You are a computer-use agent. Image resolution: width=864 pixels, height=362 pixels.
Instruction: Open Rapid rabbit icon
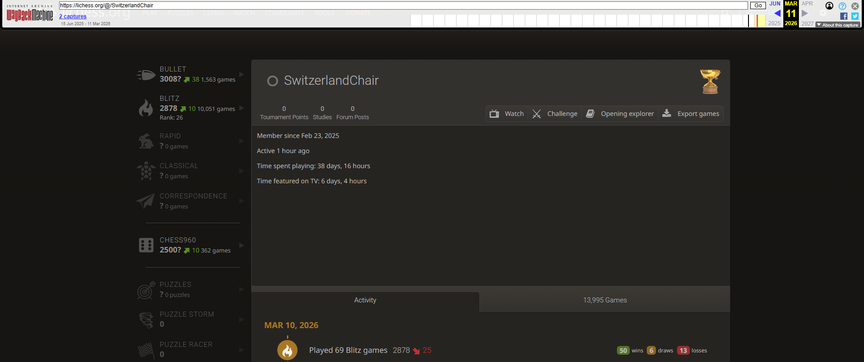[145, 141]
